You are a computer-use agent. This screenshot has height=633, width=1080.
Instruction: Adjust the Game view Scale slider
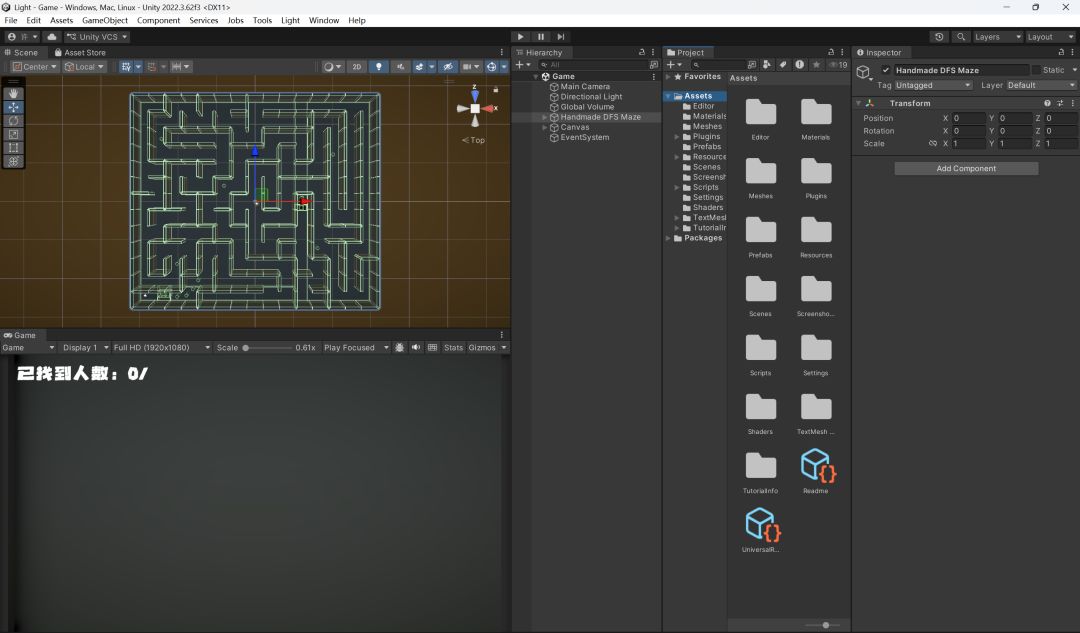267,348
